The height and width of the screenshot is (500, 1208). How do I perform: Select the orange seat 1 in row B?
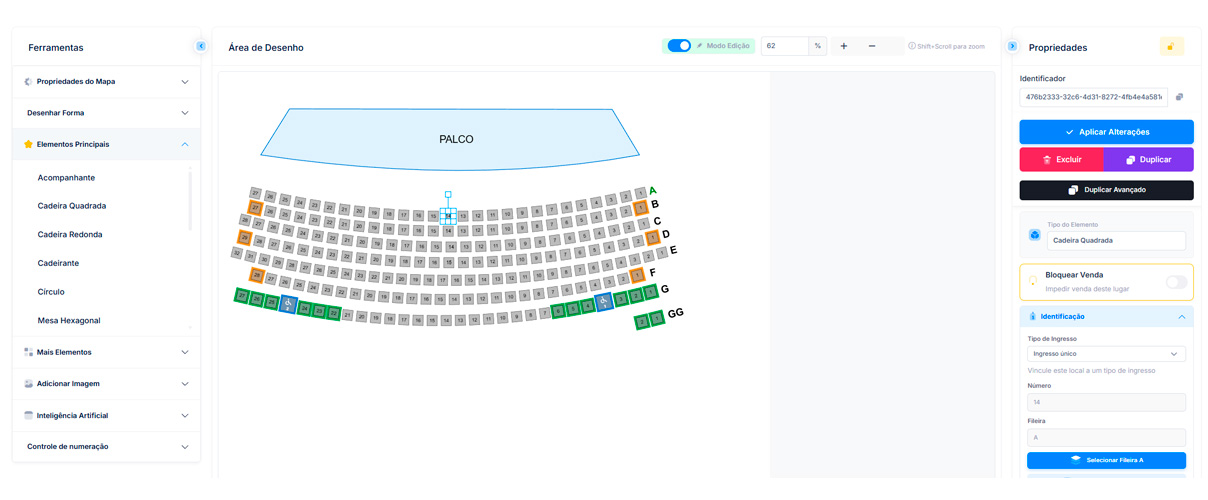point(641,208)
